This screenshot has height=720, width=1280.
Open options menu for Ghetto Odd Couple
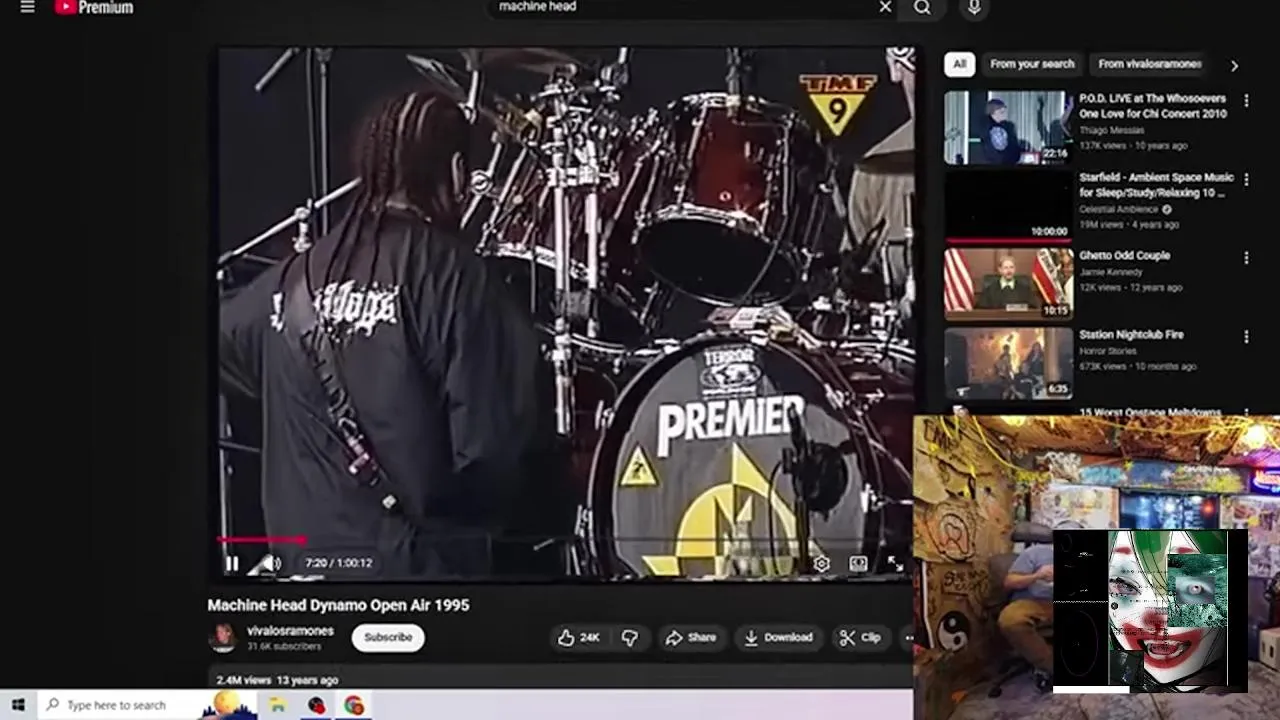[x=1246, y=258]
